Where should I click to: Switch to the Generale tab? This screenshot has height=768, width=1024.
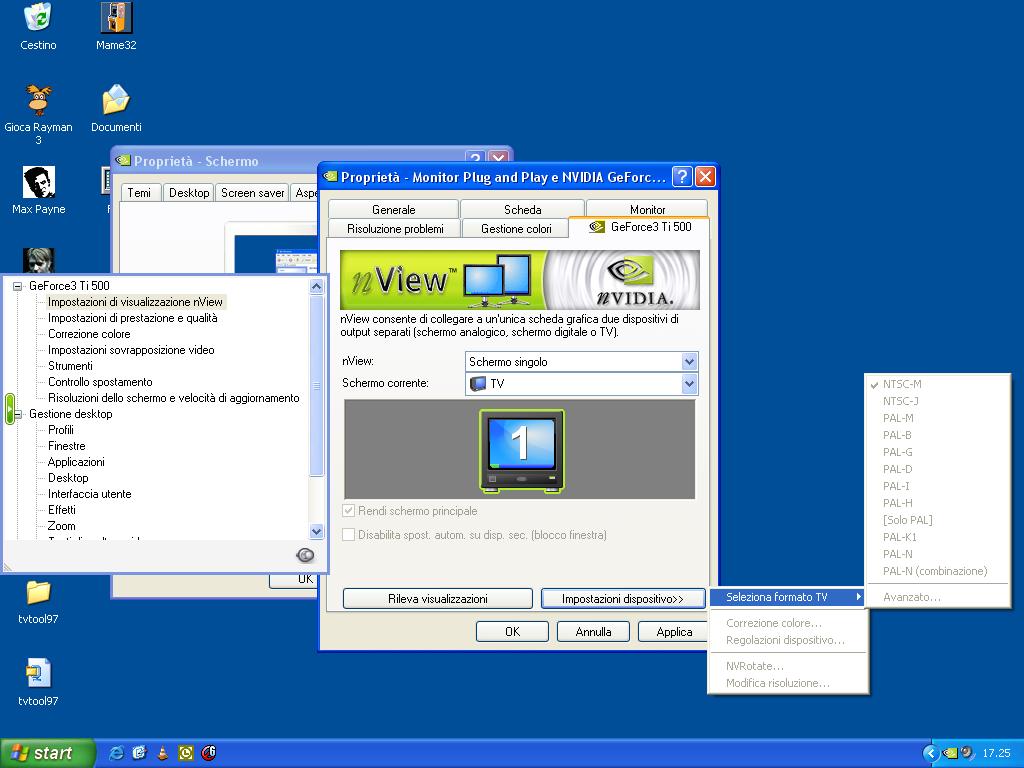pyautogui.click(x=393, y=209)
